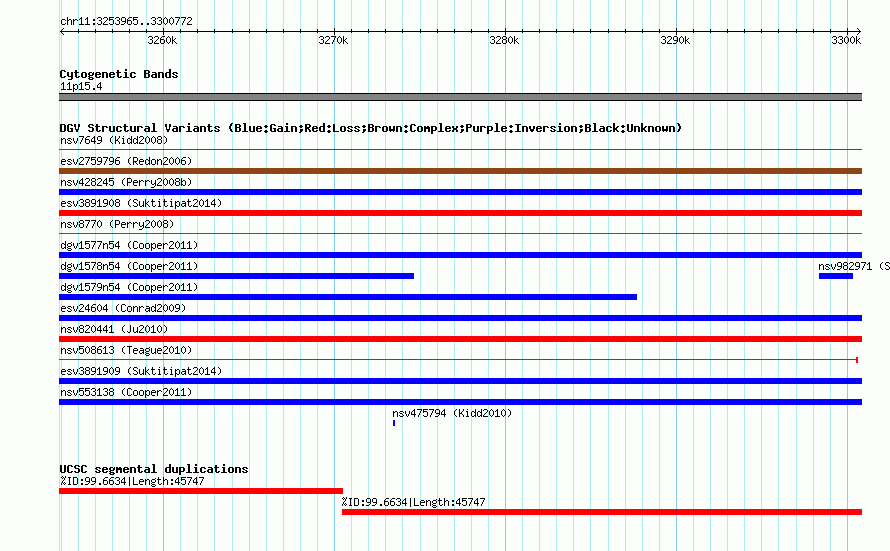Select the red nsv820441 loss bar
This screenshot has width=890, height=551.
(460, 339)
